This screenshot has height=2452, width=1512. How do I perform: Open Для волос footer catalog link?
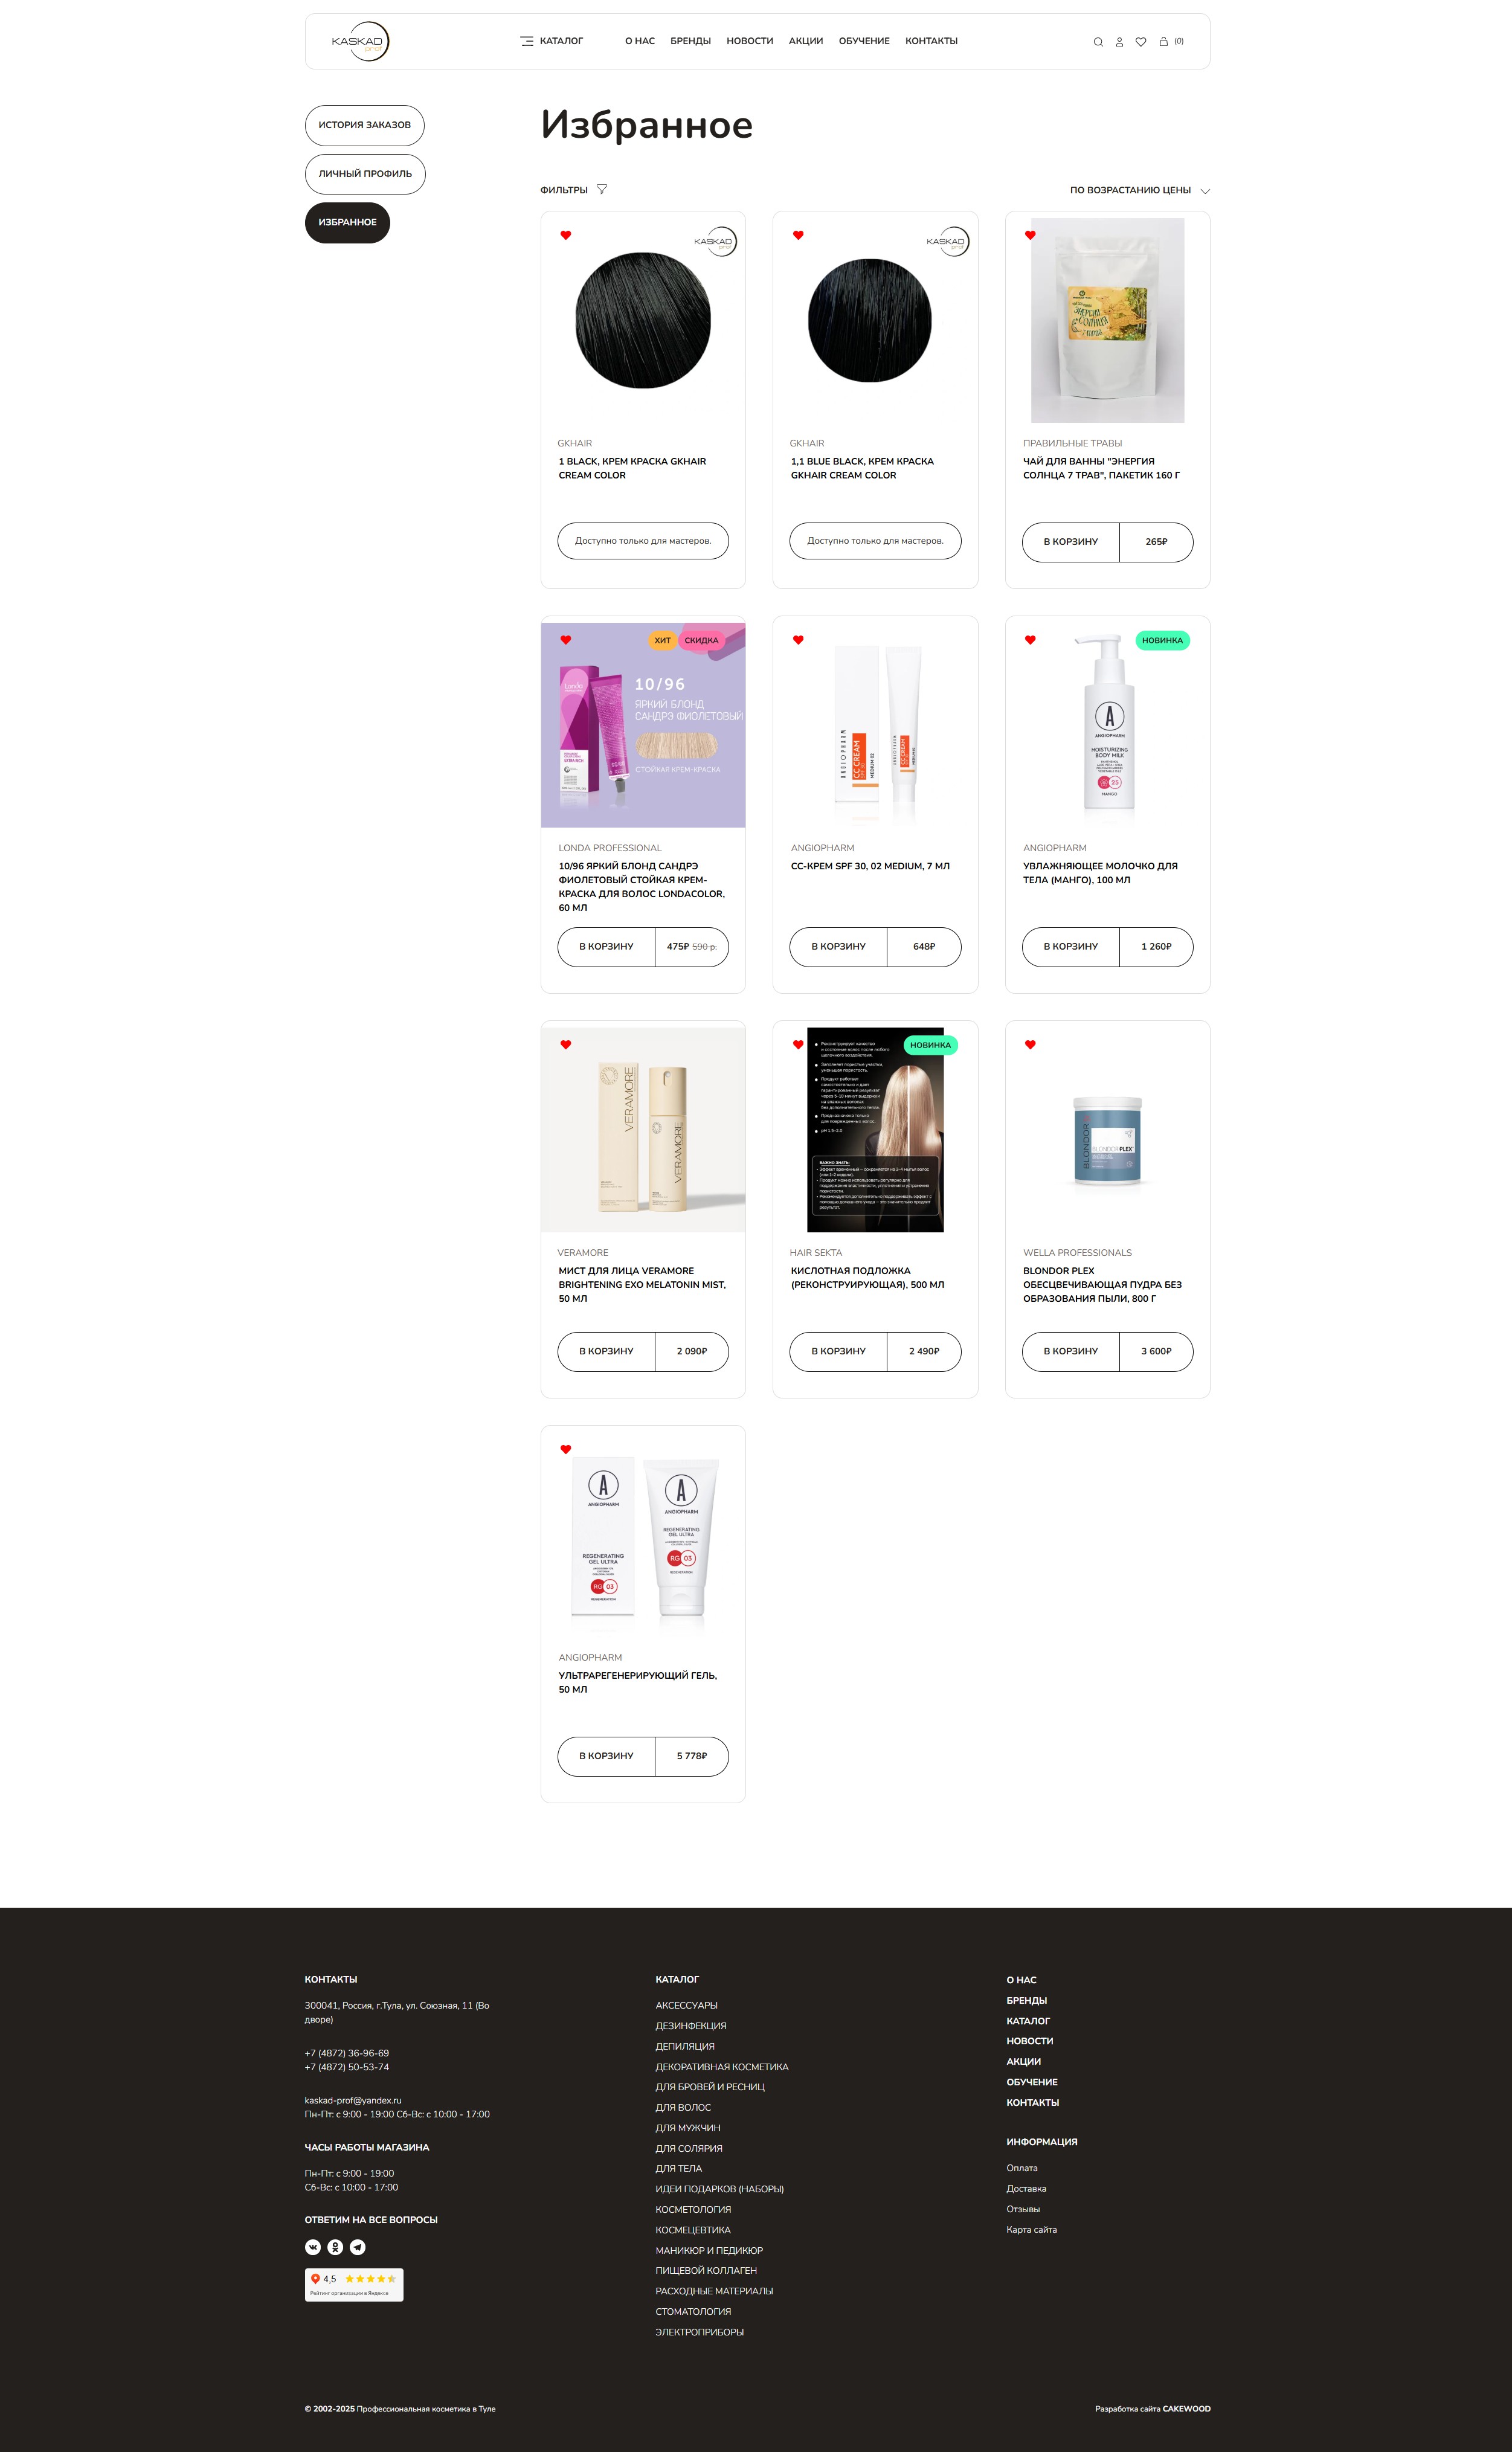[683, 2107]
